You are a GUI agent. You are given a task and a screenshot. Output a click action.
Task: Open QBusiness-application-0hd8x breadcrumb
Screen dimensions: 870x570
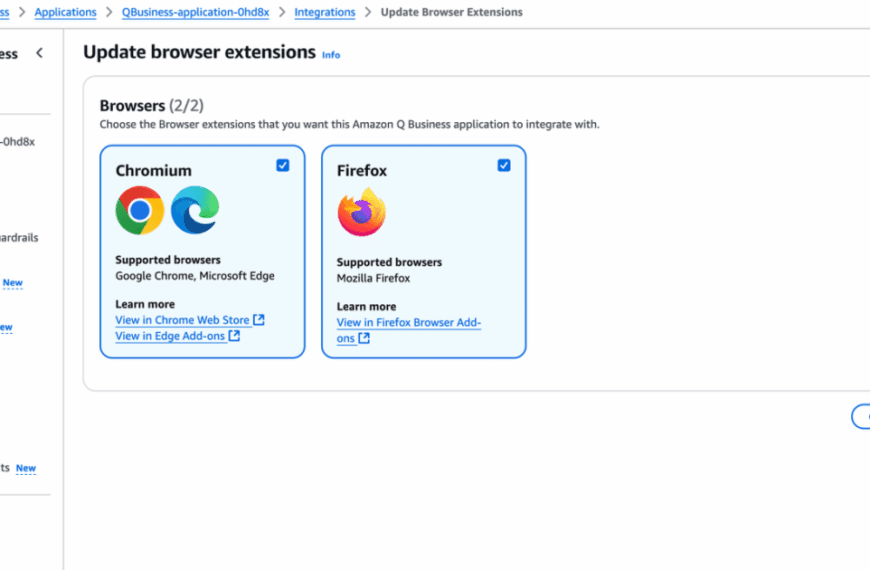195,12
